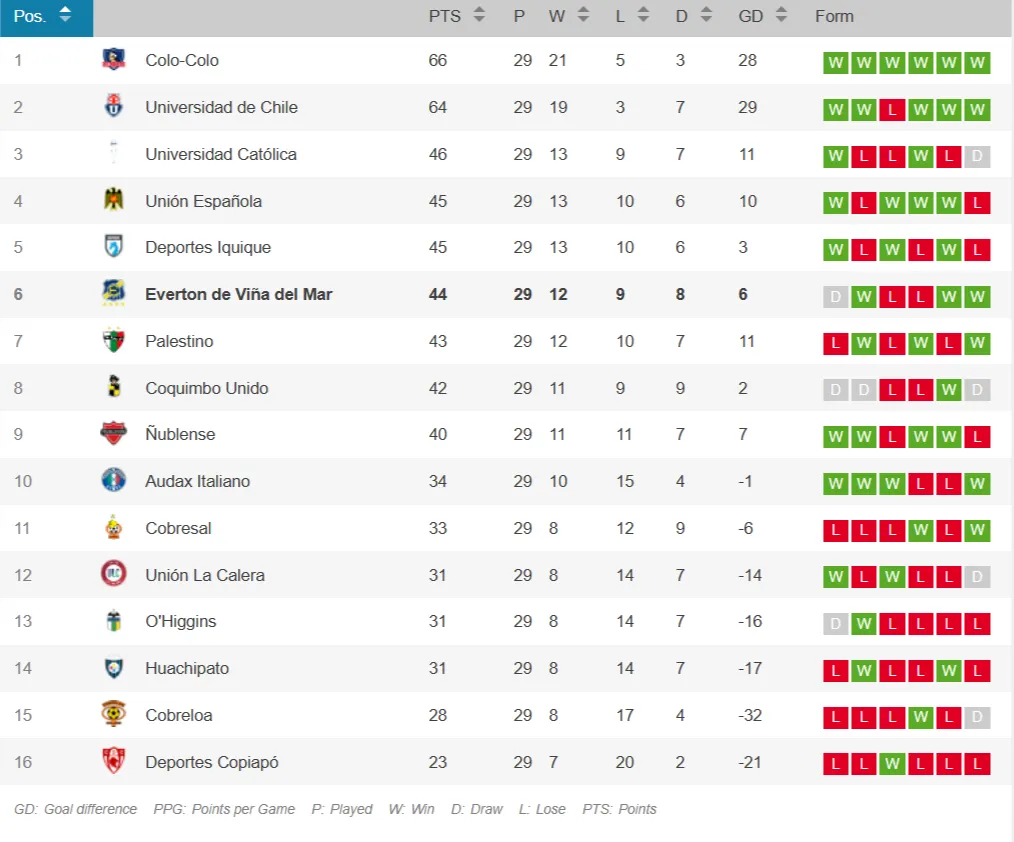The width and height of the screenshot is (1014, 842).
Task: Sort standings by PTS column arrows
Action: point(479,15)
